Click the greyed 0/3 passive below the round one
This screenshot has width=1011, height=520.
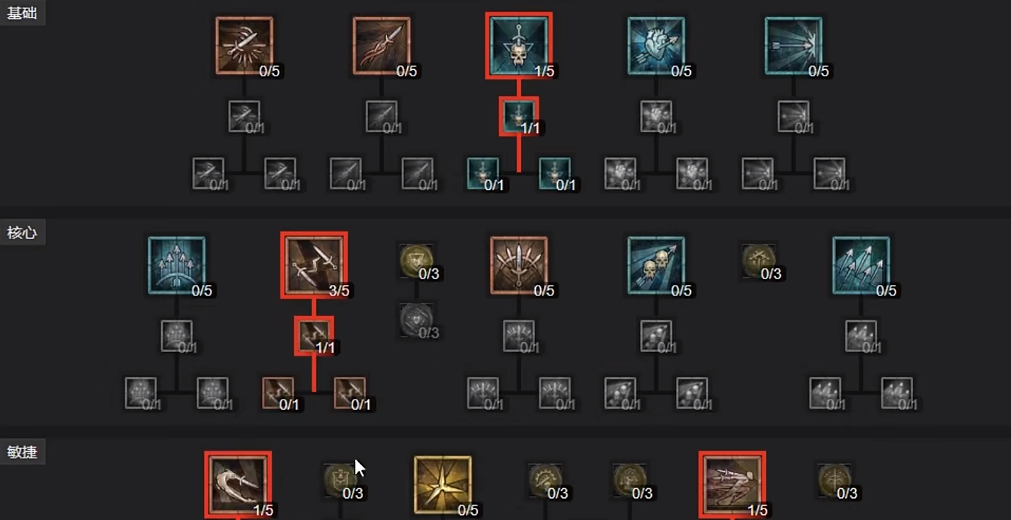coord(416,319)
